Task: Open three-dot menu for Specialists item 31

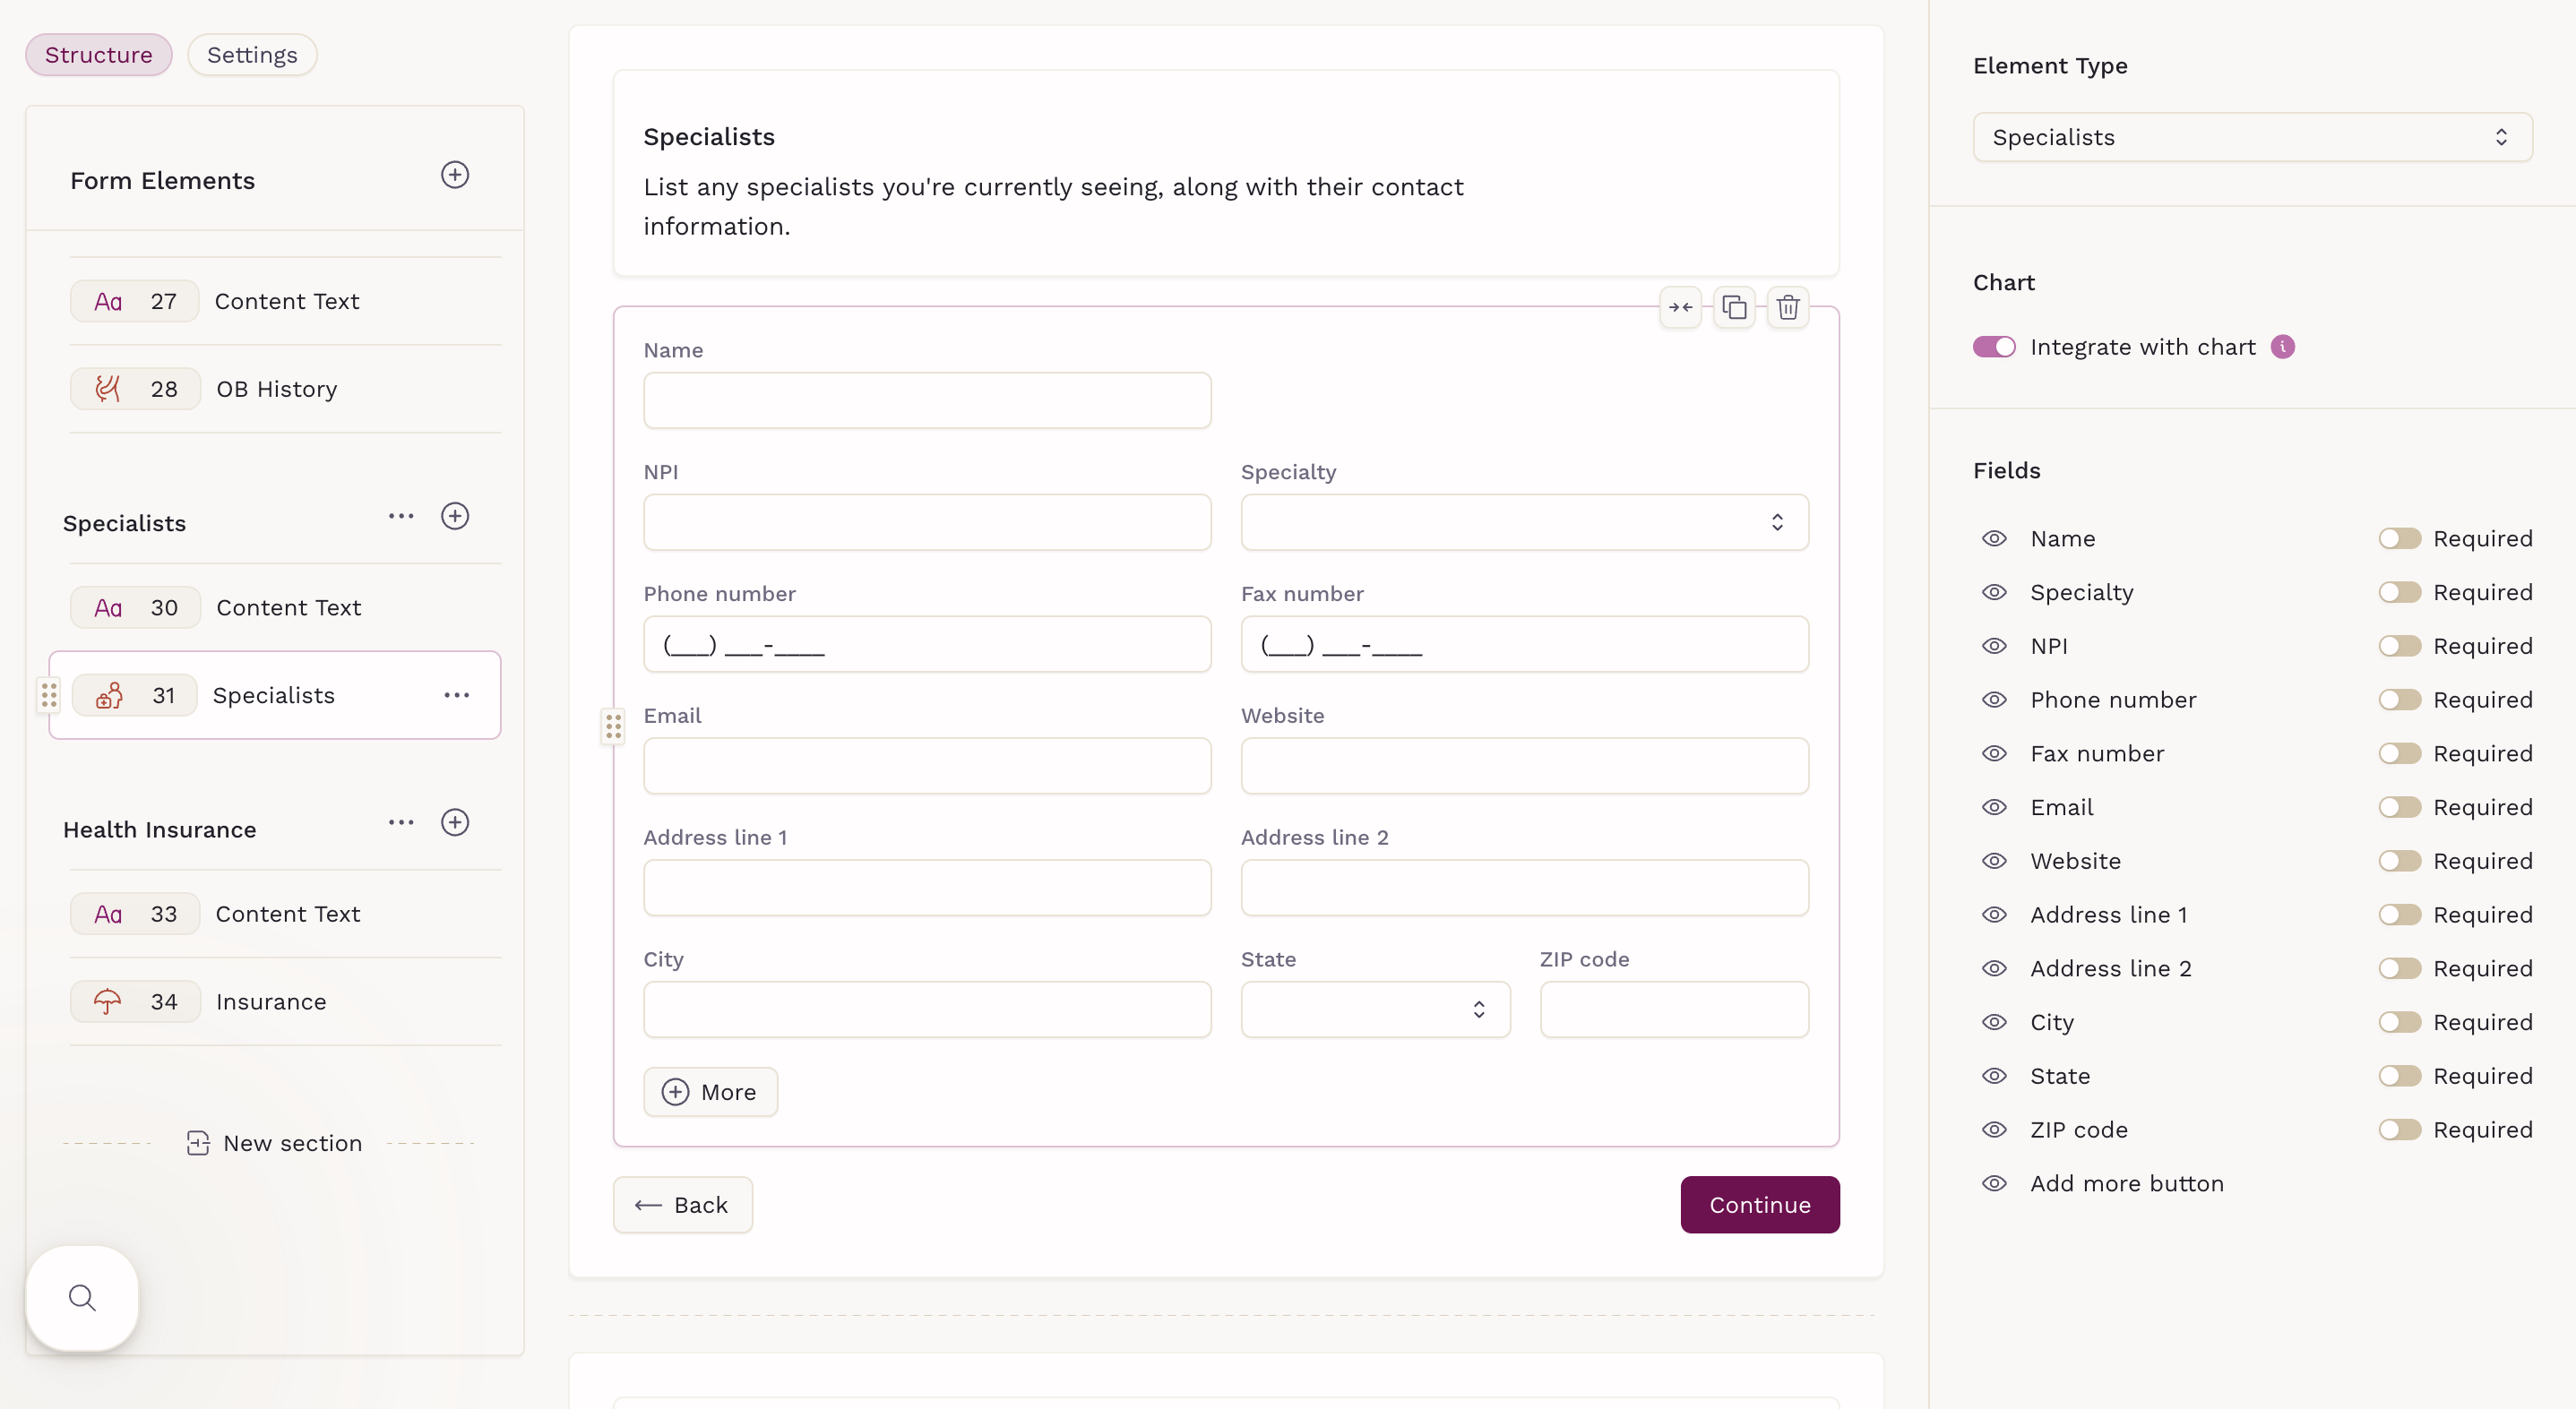Action: (457, 695)
